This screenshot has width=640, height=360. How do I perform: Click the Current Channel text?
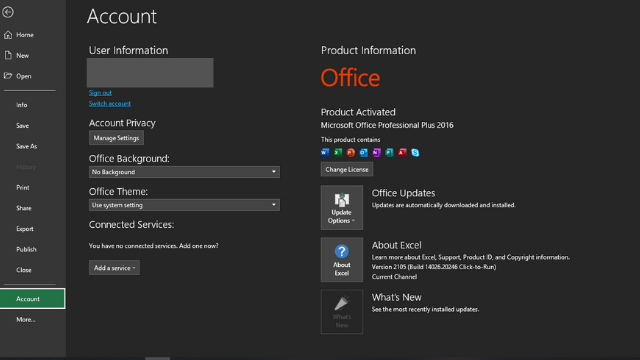394,277
